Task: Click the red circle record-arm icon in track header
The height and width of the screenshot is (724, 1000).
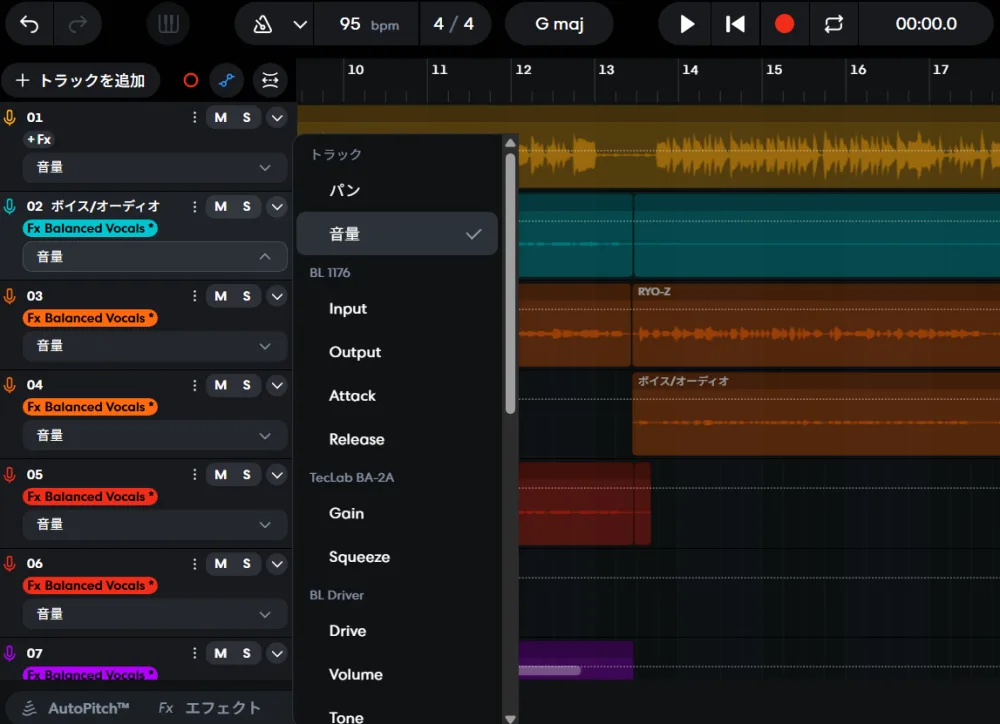Action: coord(191,80)
